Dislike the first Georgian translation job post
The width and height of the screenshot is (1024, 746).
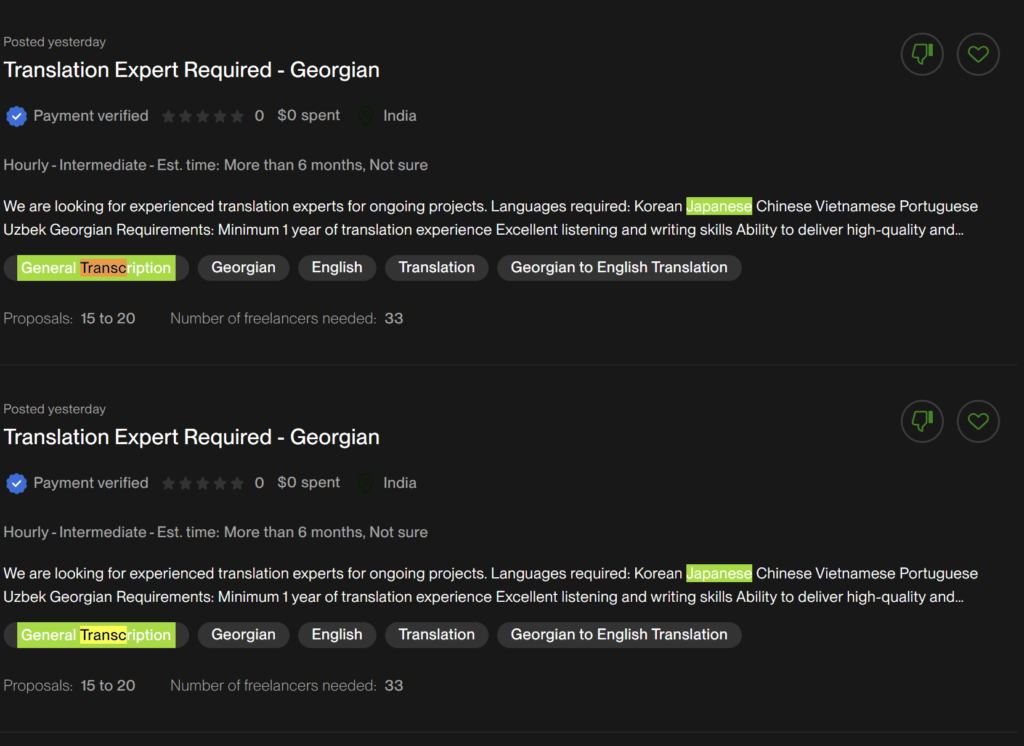coord(922,54)
